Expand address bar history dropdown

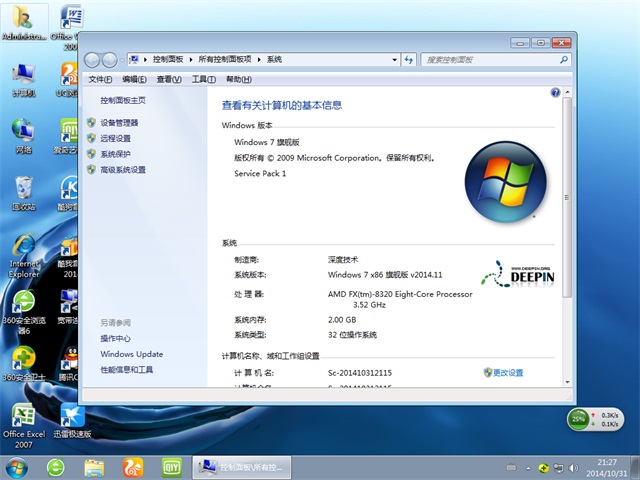tap(394, 60)
